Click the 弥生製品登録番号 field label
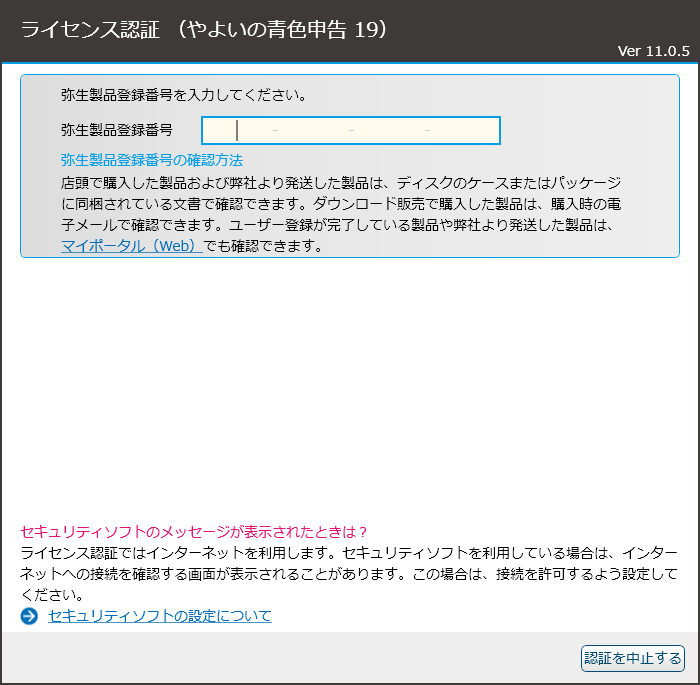The width and height of the screenshot is (700, 685). (x=117, y=130)
